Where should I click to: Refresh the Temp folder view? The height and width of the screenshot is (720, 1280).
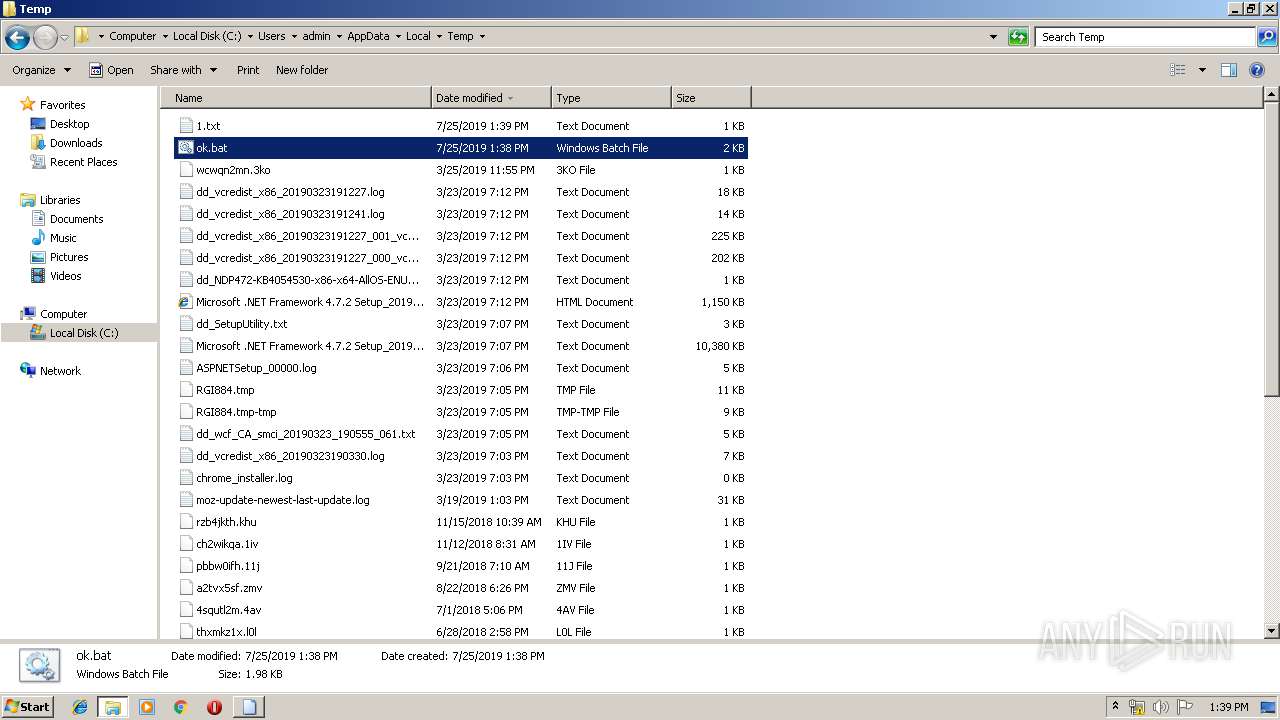coord(1018,37)
